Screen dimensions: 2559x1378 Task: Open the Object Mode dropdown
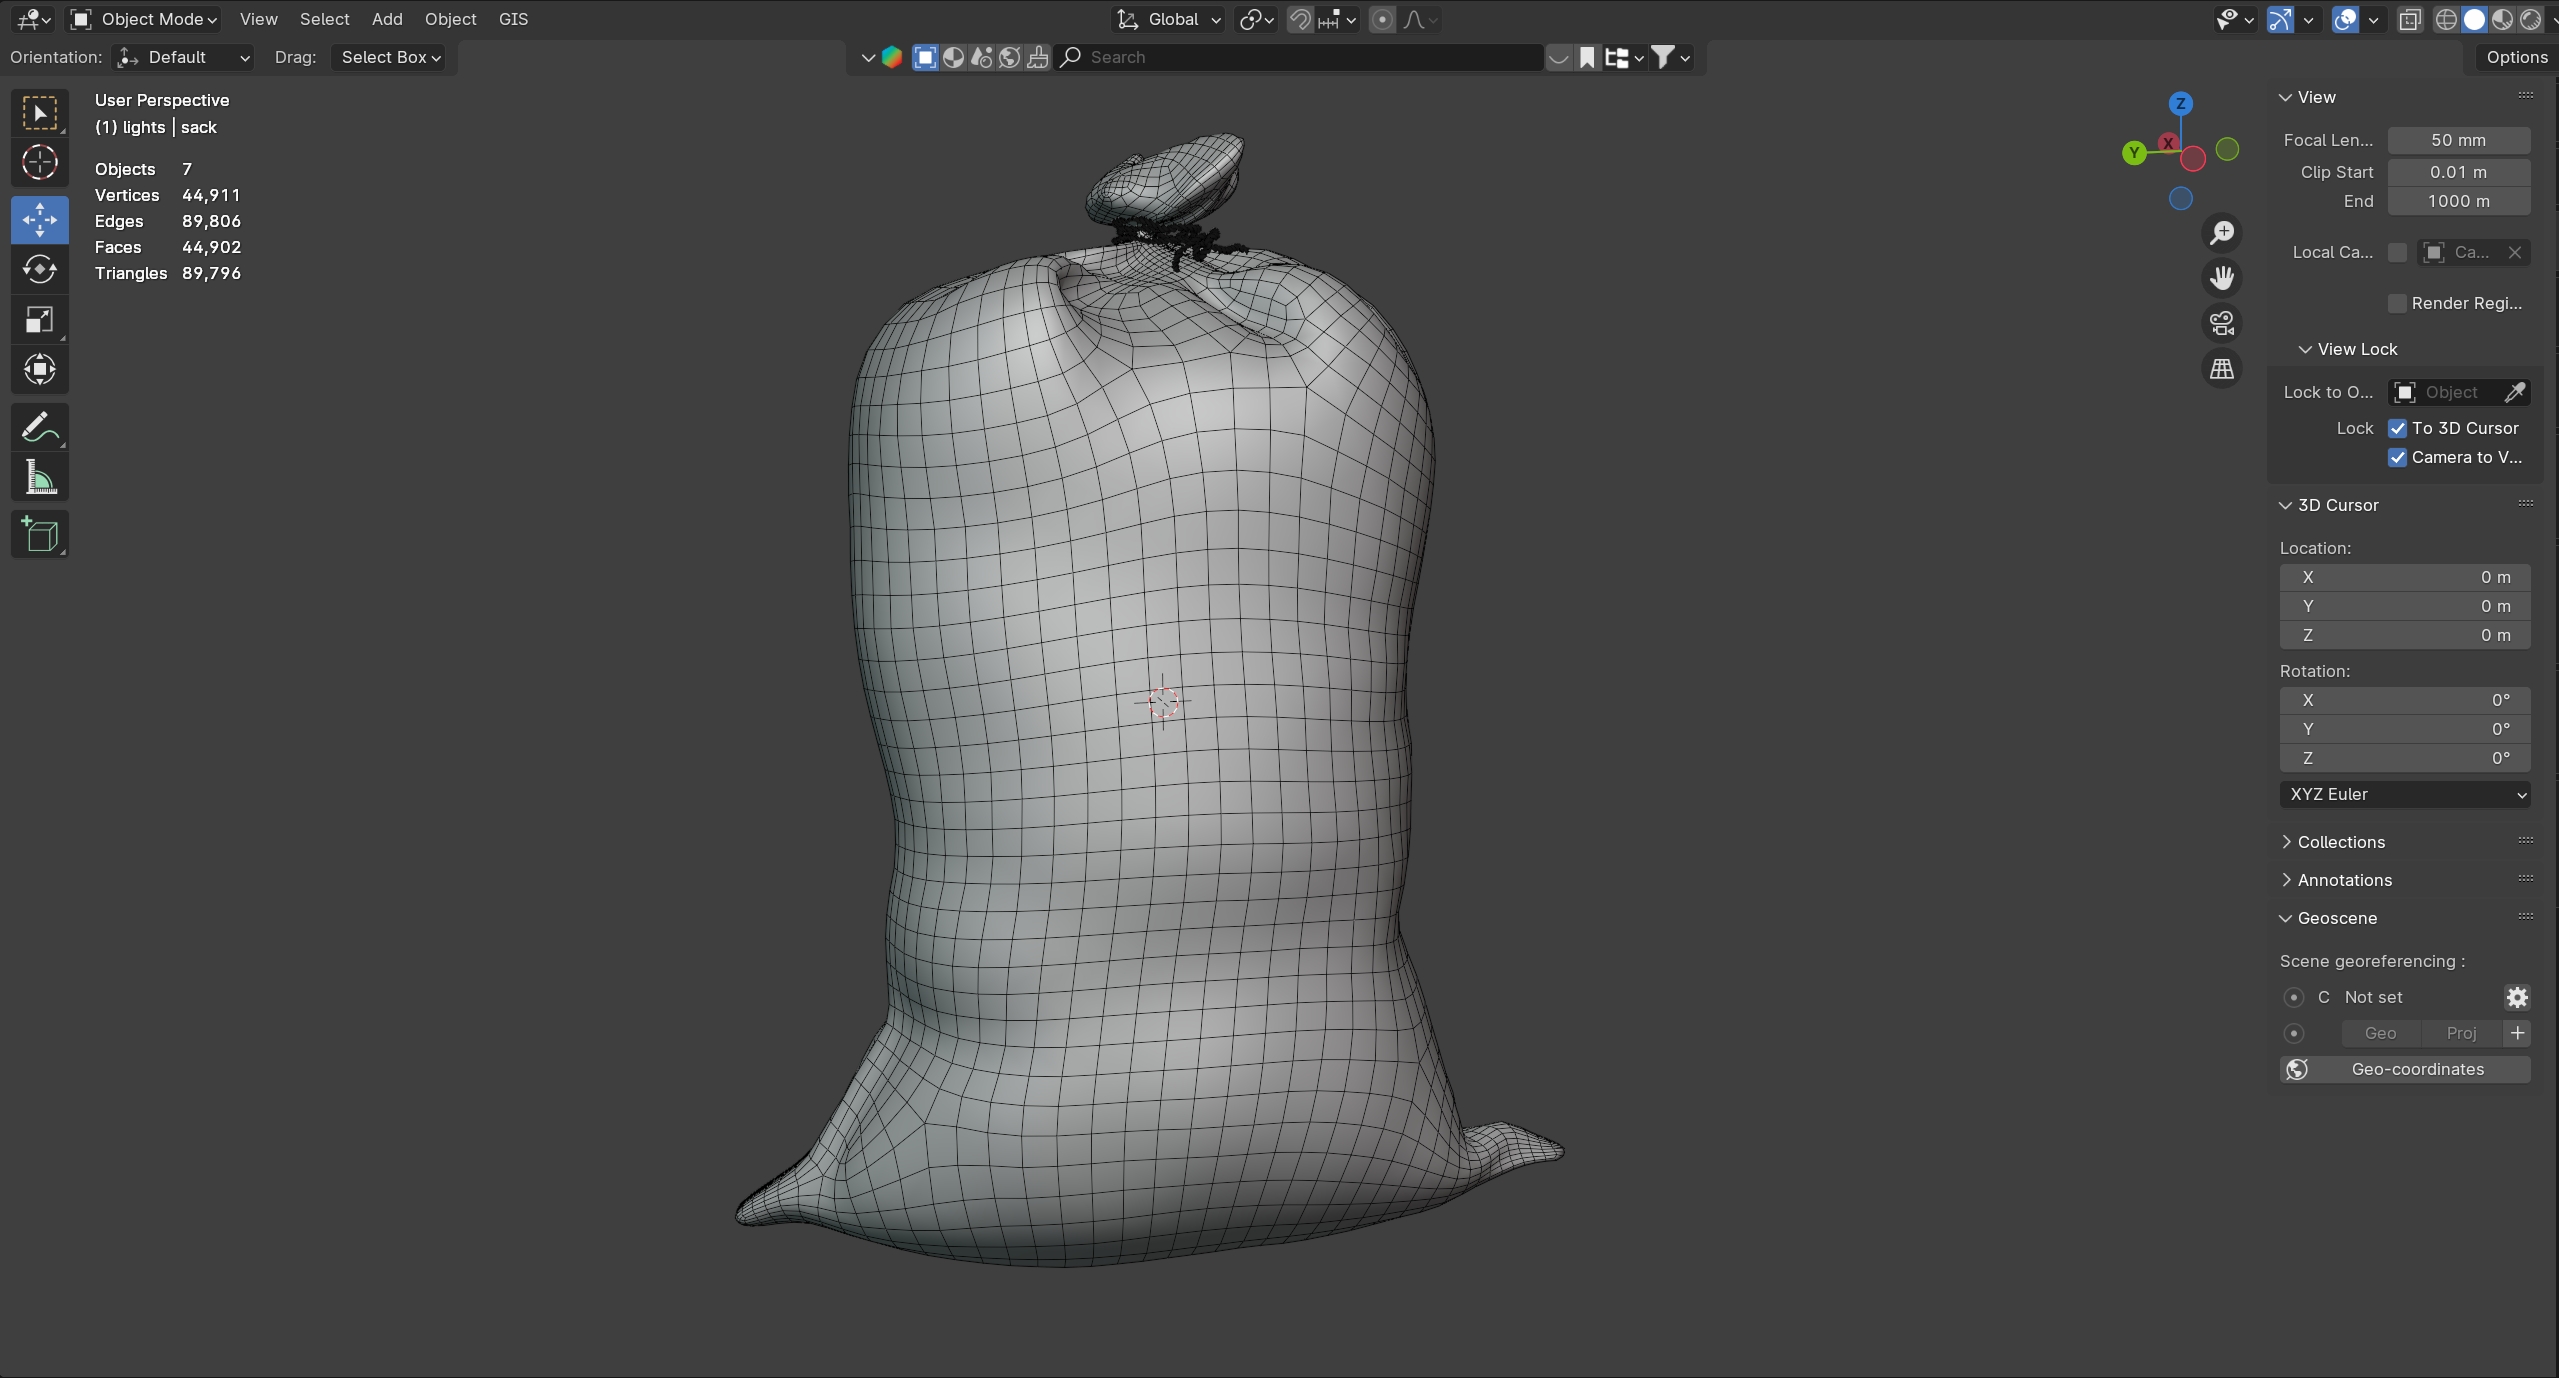pyautogui.click(x=145, y=19)
